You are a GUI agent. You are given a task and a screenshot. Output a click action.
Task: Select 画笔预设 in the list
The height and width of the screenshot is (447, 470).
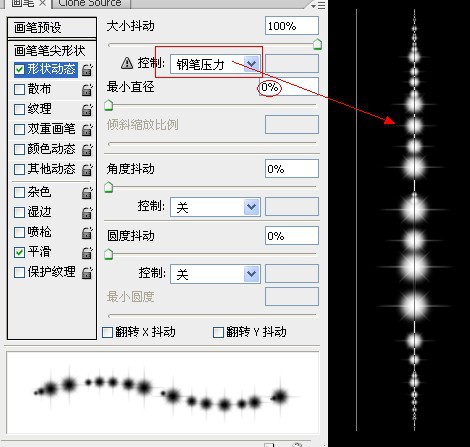[52, 28]
